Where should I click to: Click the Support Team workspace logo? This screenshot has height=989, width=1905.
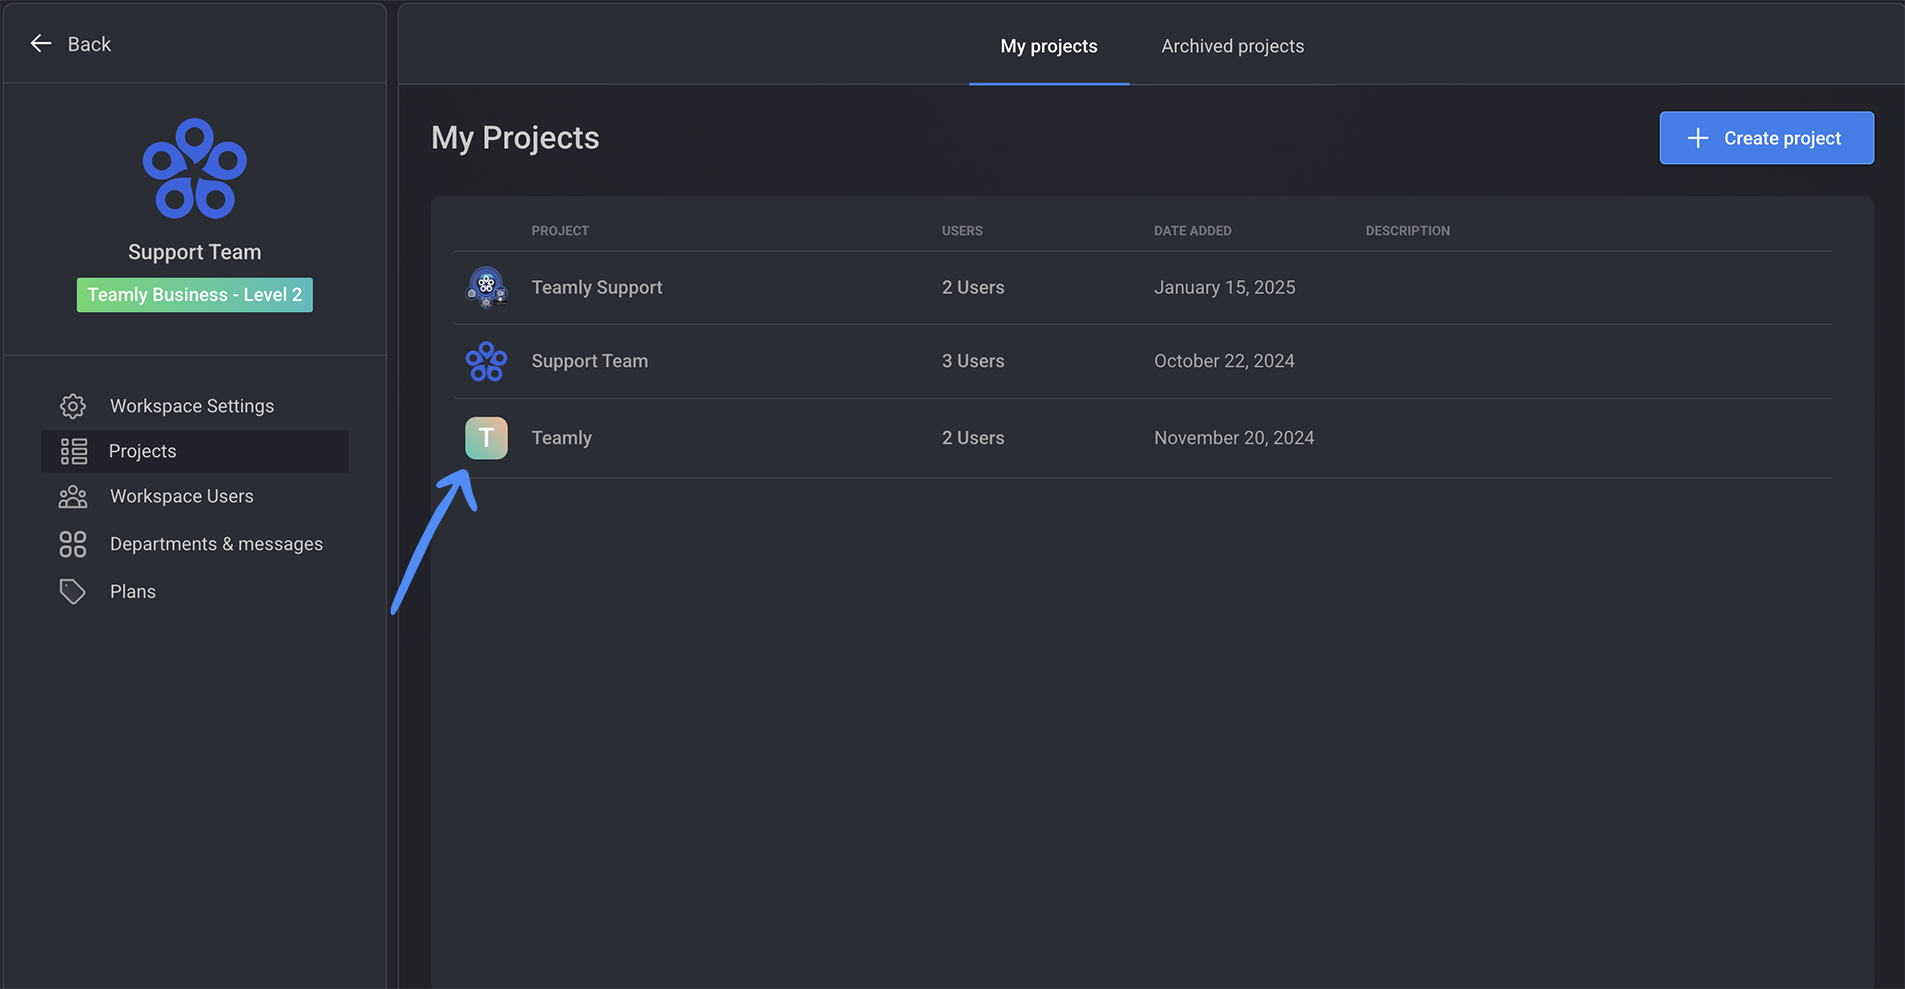pyautogui.click(x=195, y=169)
